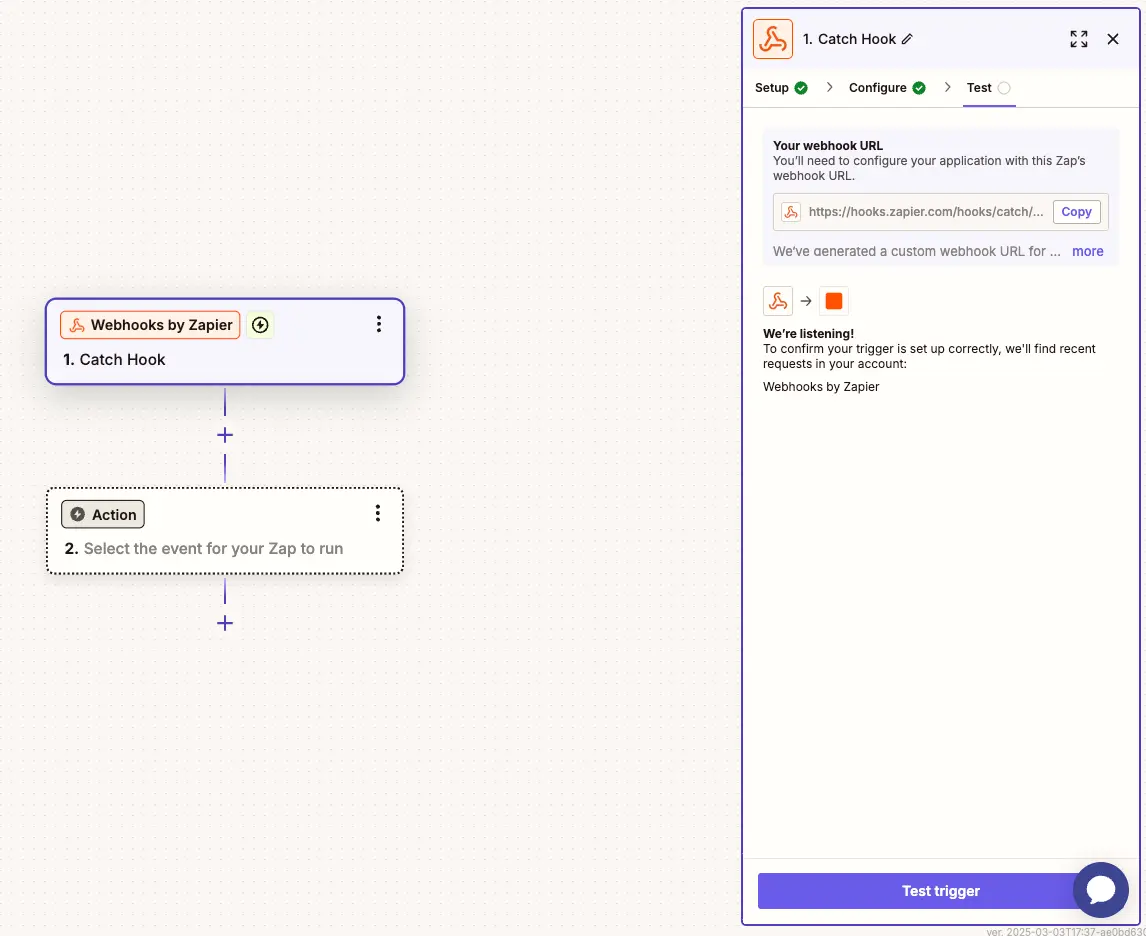The width and height of the screenshot is (1146, 936).
Task: Switch to the Configure tab
Action: click(x=887, y=88)
